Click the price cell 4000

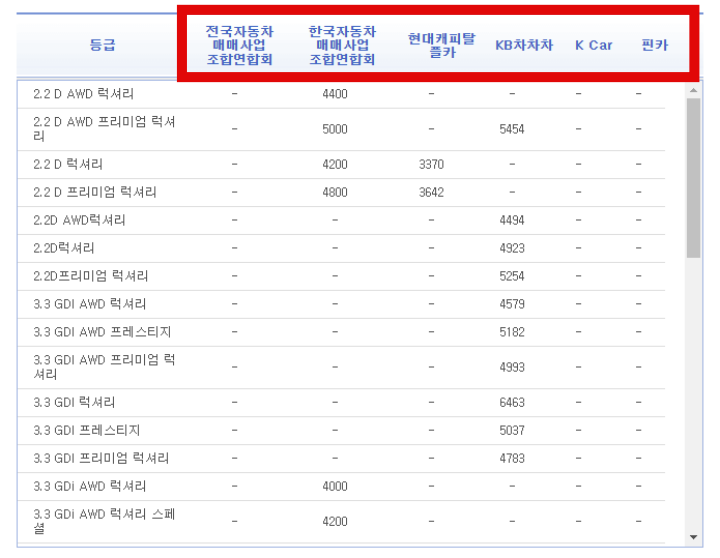click(335, 486)
